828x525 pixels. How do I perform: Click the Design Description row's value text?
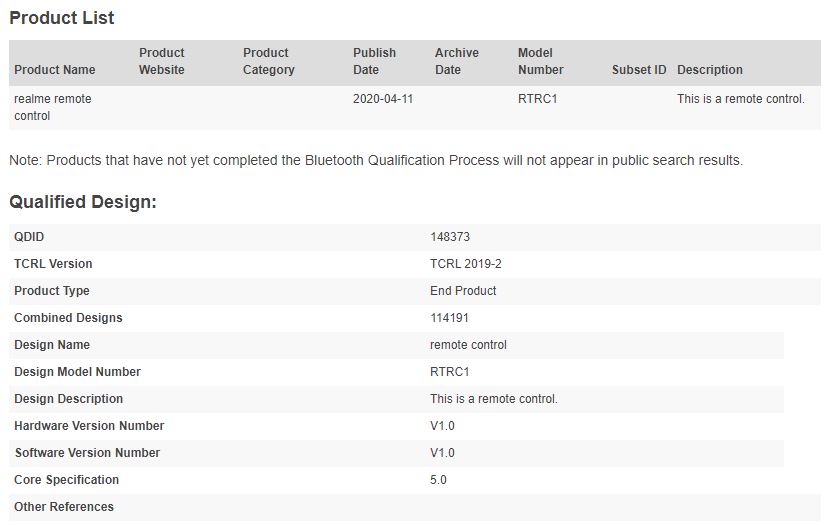click(x=493, y=398)
